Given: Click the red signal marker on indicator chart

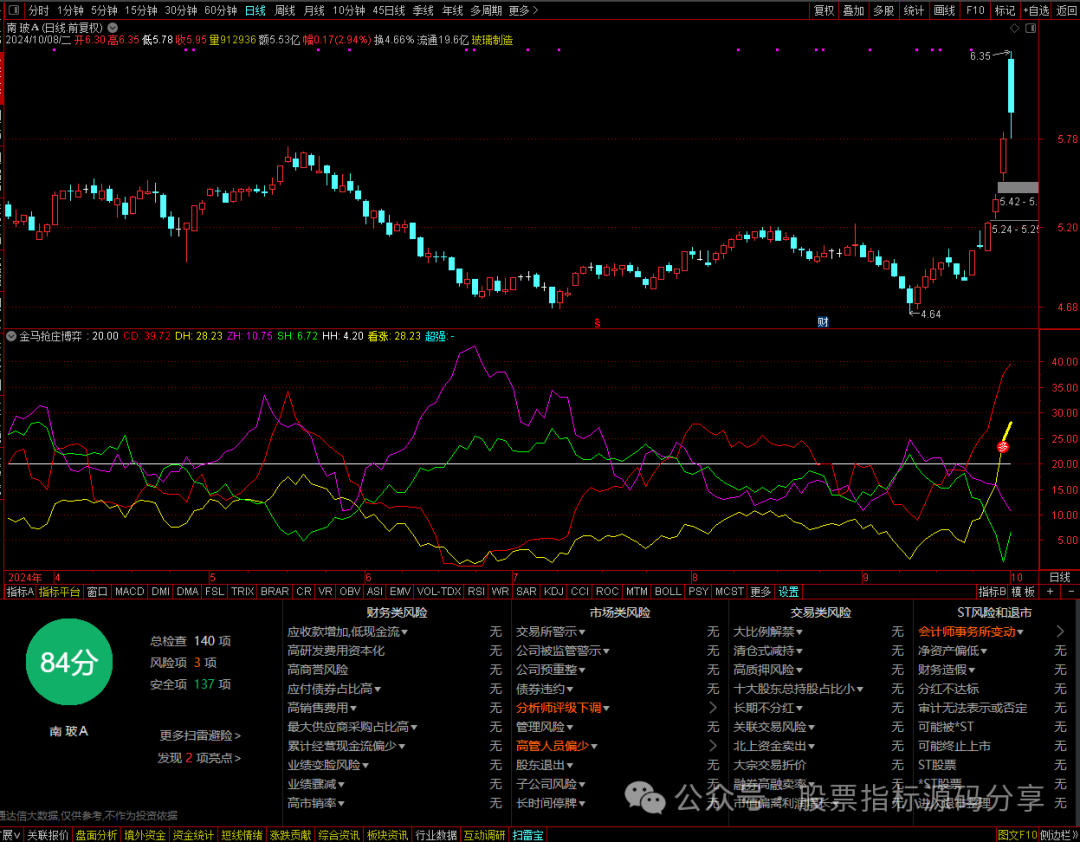Looking at the screenshot, I should 1003,447.
